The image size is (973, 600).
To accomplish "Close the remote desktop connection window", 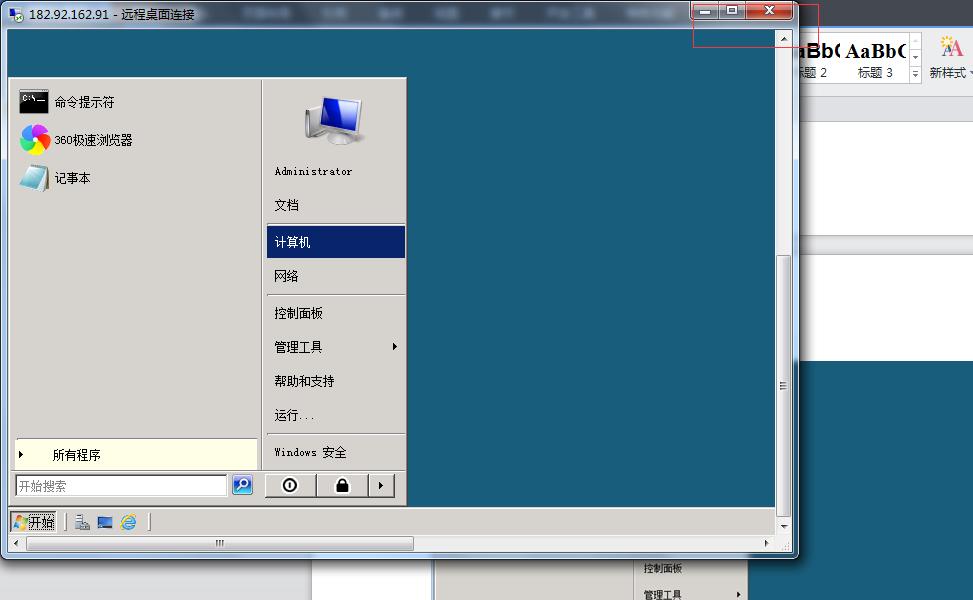I will click(x=769, y=11).
